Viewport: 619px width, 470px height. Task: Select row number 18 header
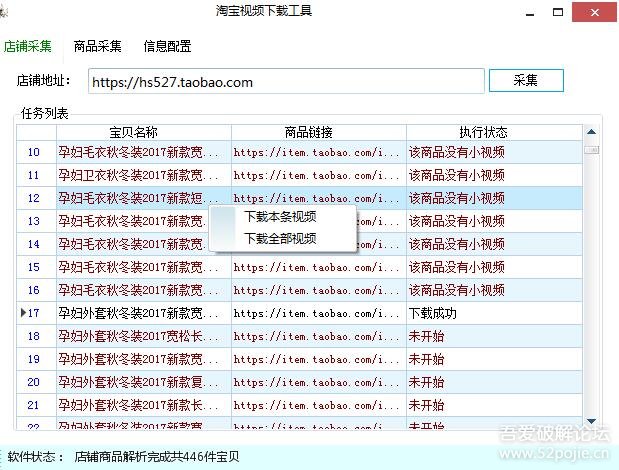[x=36, y=336]
